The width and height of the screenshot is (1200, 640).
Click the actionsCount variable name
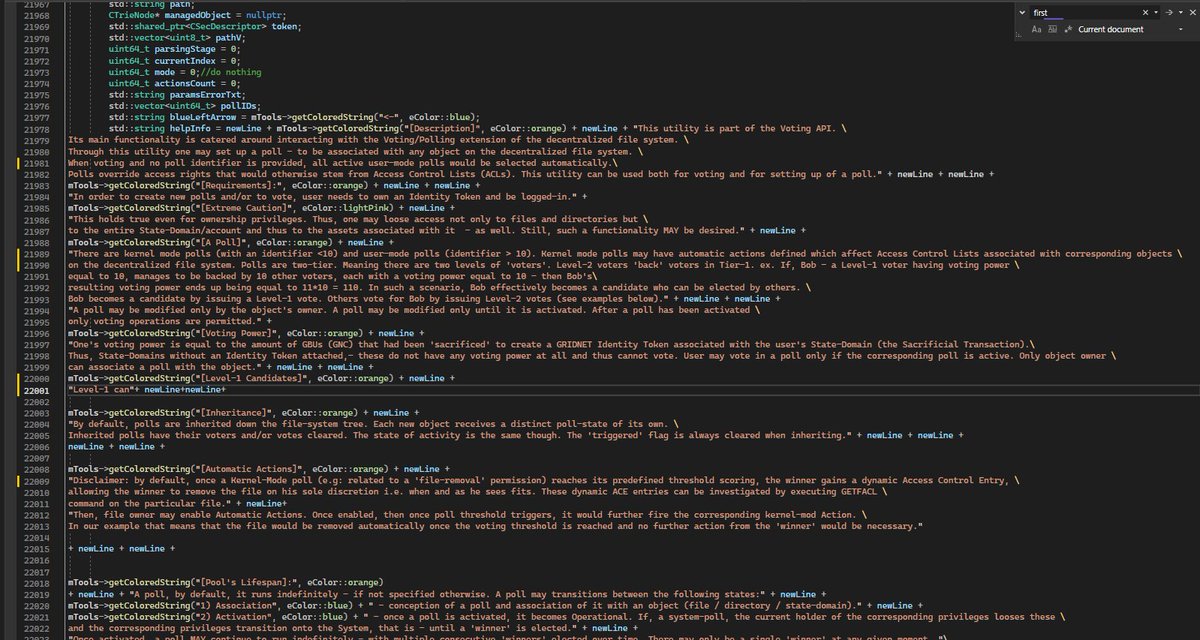click(186, 82)
